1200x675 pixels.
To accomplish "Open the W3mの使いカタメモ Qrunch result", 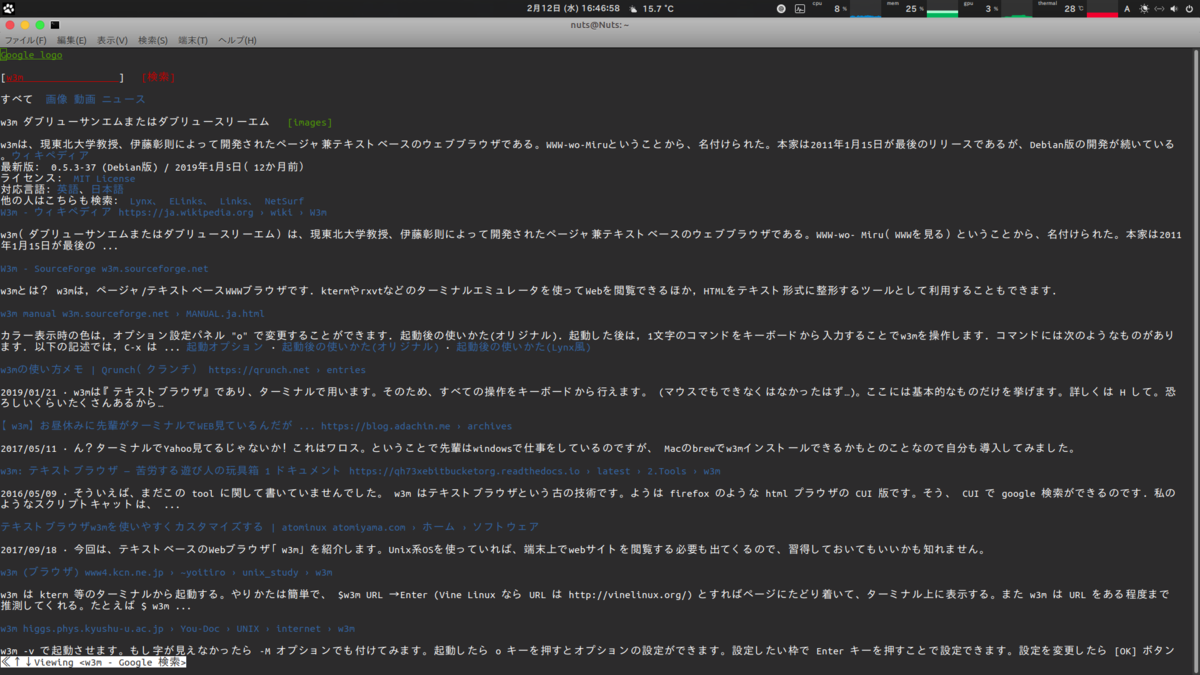I will 183,370.
